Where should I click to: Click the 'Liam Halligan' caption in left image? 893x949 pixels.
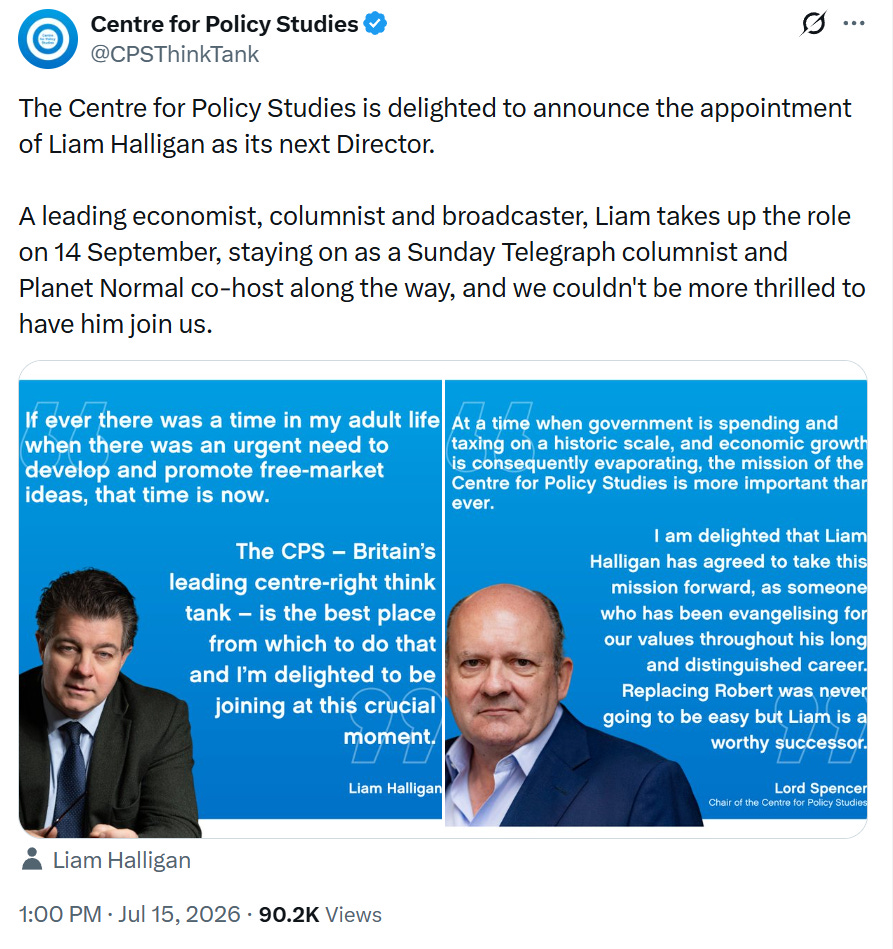[x=395, y=788]
